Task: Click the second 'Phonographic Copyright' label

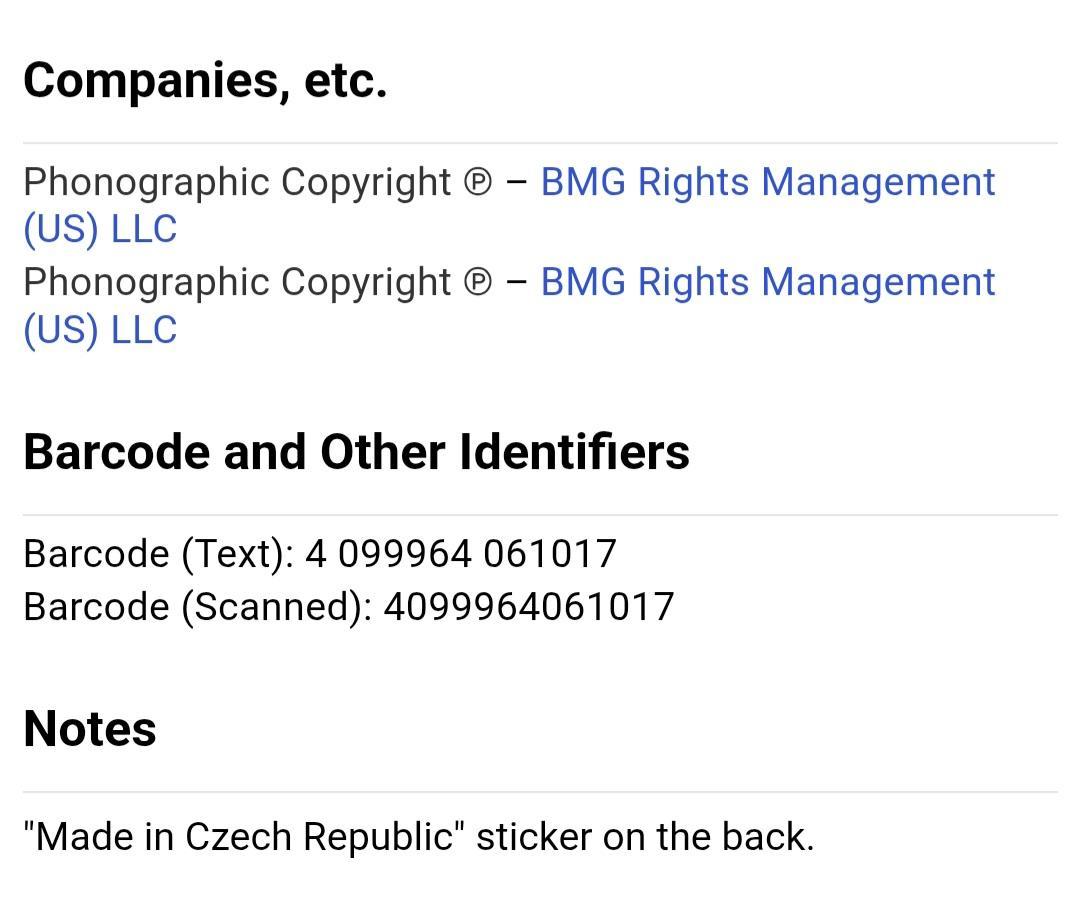Action: tap(237, 282)
